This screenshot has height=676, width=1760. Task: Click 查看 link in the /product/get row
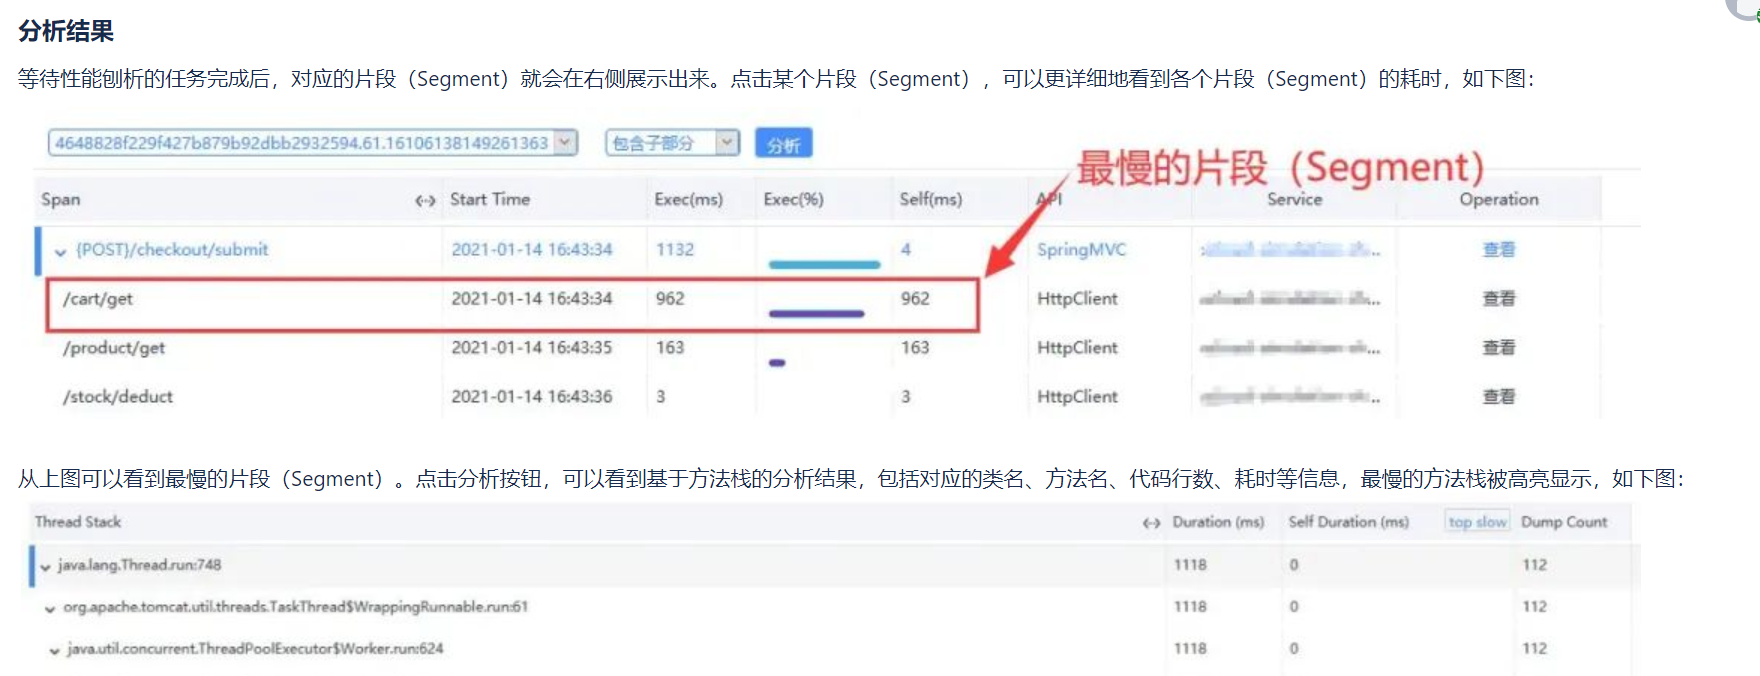(x=1498, y=347)
